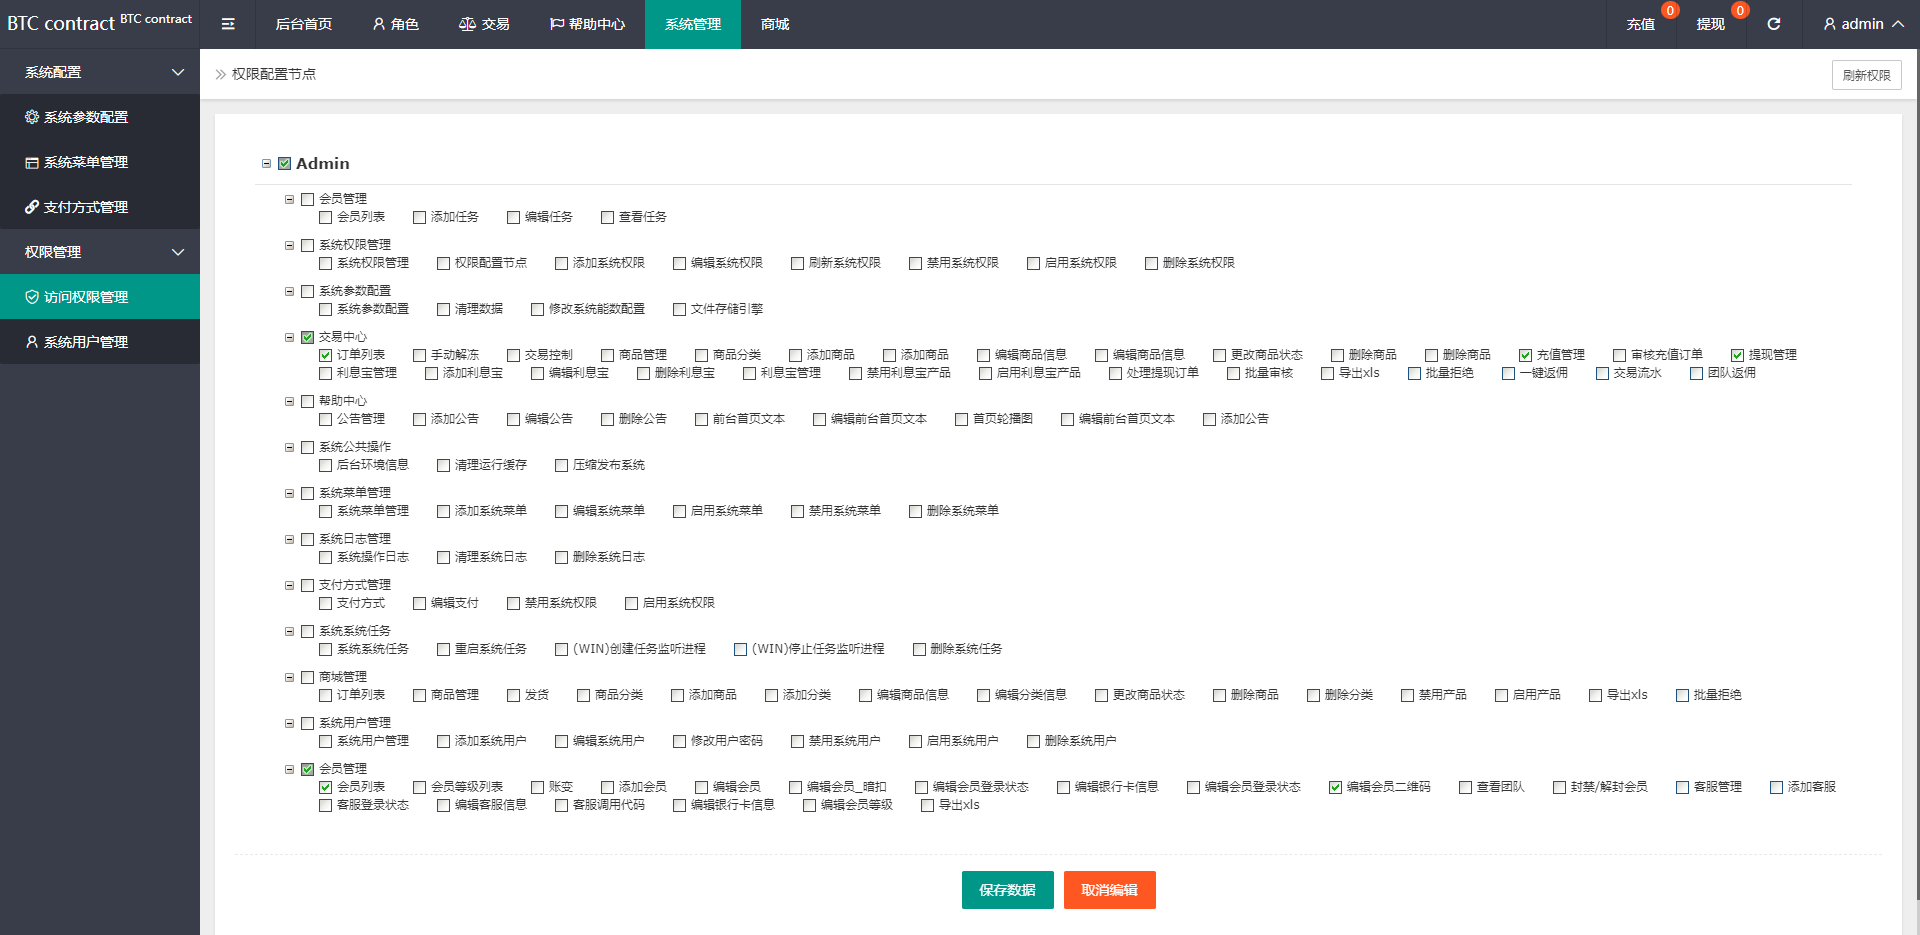Open 系统参数配置 in the sidebar
Screen dimensions: 1920x935
(100, 117)
